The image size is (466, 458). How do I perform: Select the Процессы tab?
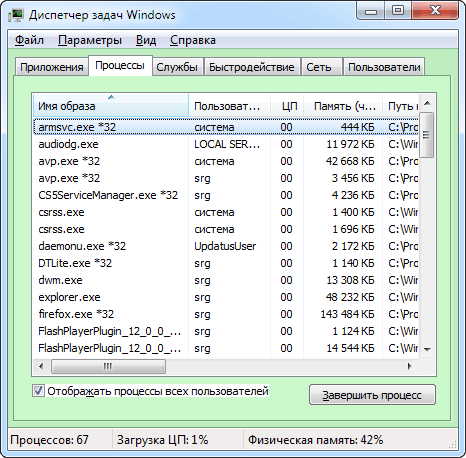(120, 66)
